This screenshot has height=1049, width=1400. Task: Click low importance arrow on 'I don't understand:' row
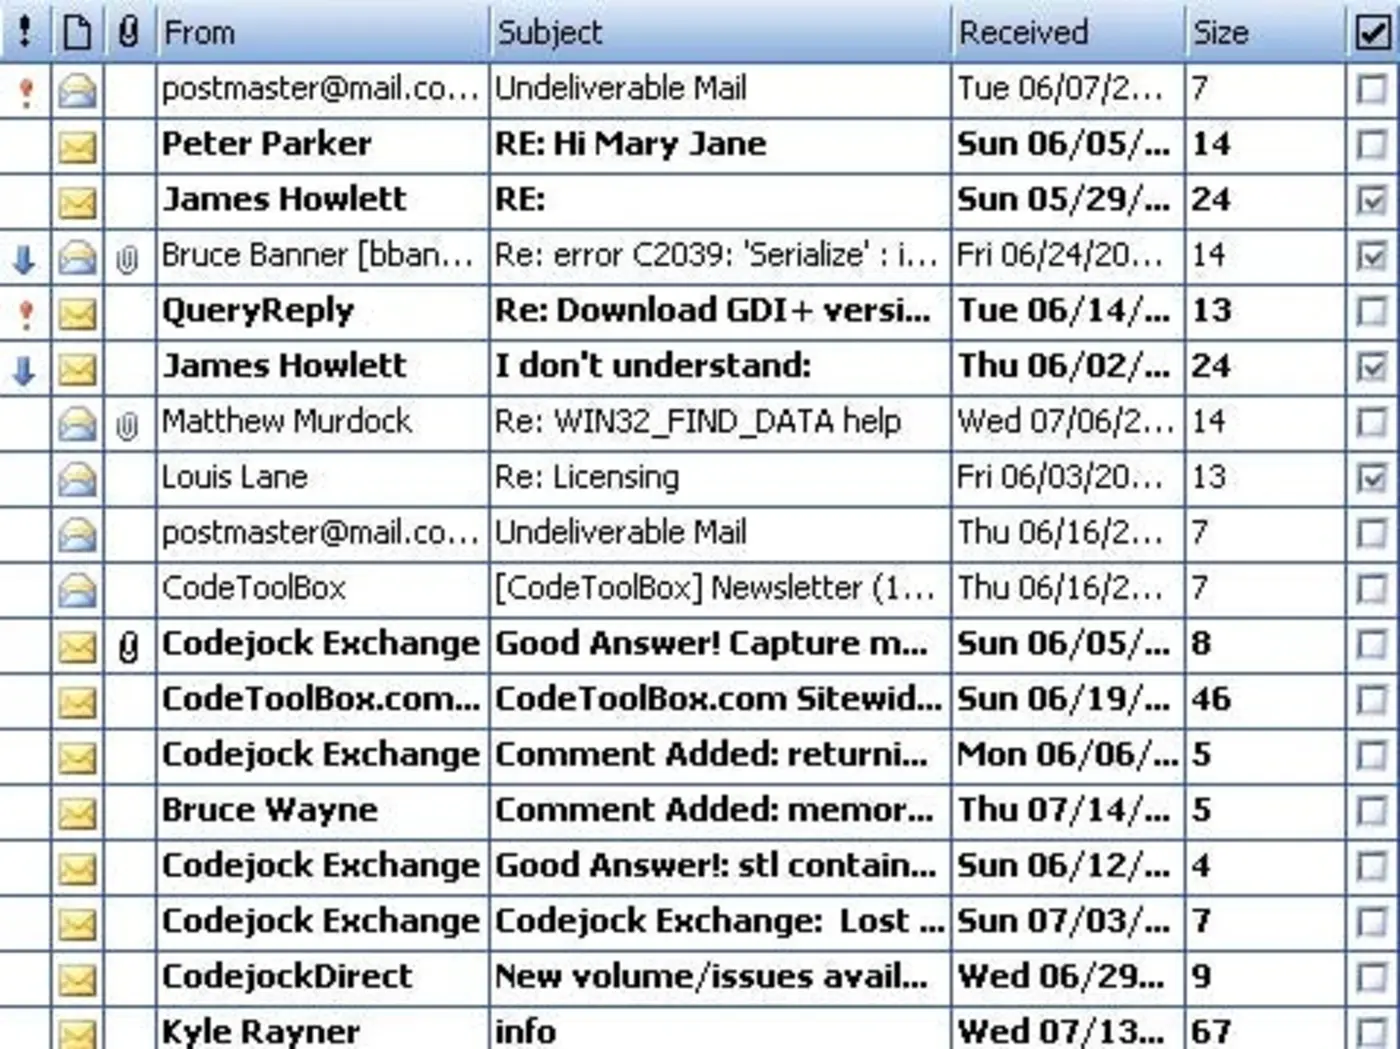click(25, 370)
